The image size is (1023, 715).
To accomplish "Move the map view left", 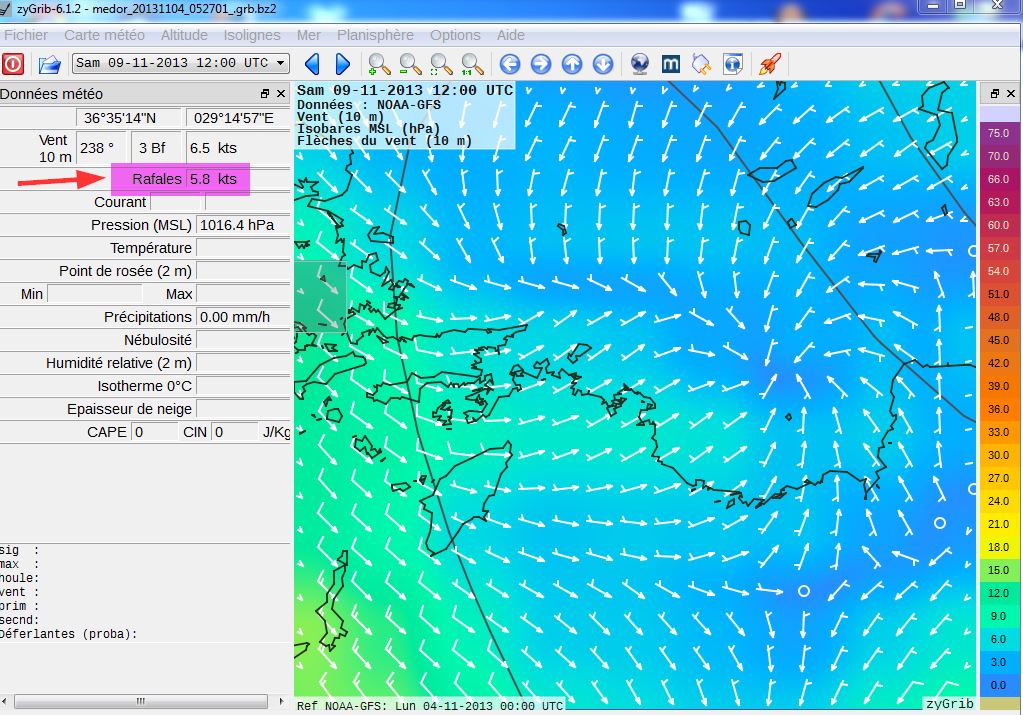I will [510, 64].
